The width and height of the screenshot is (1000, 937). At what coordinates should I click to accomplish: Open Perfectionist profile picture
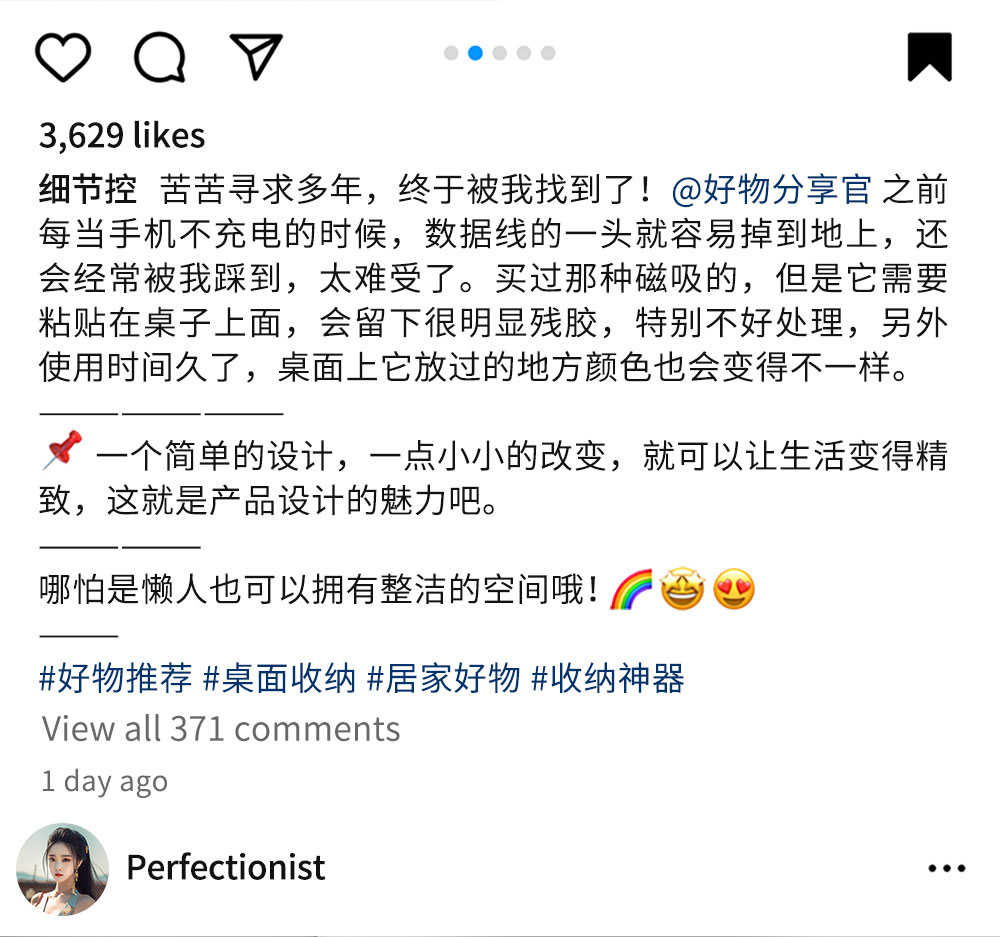pos(62,869)
